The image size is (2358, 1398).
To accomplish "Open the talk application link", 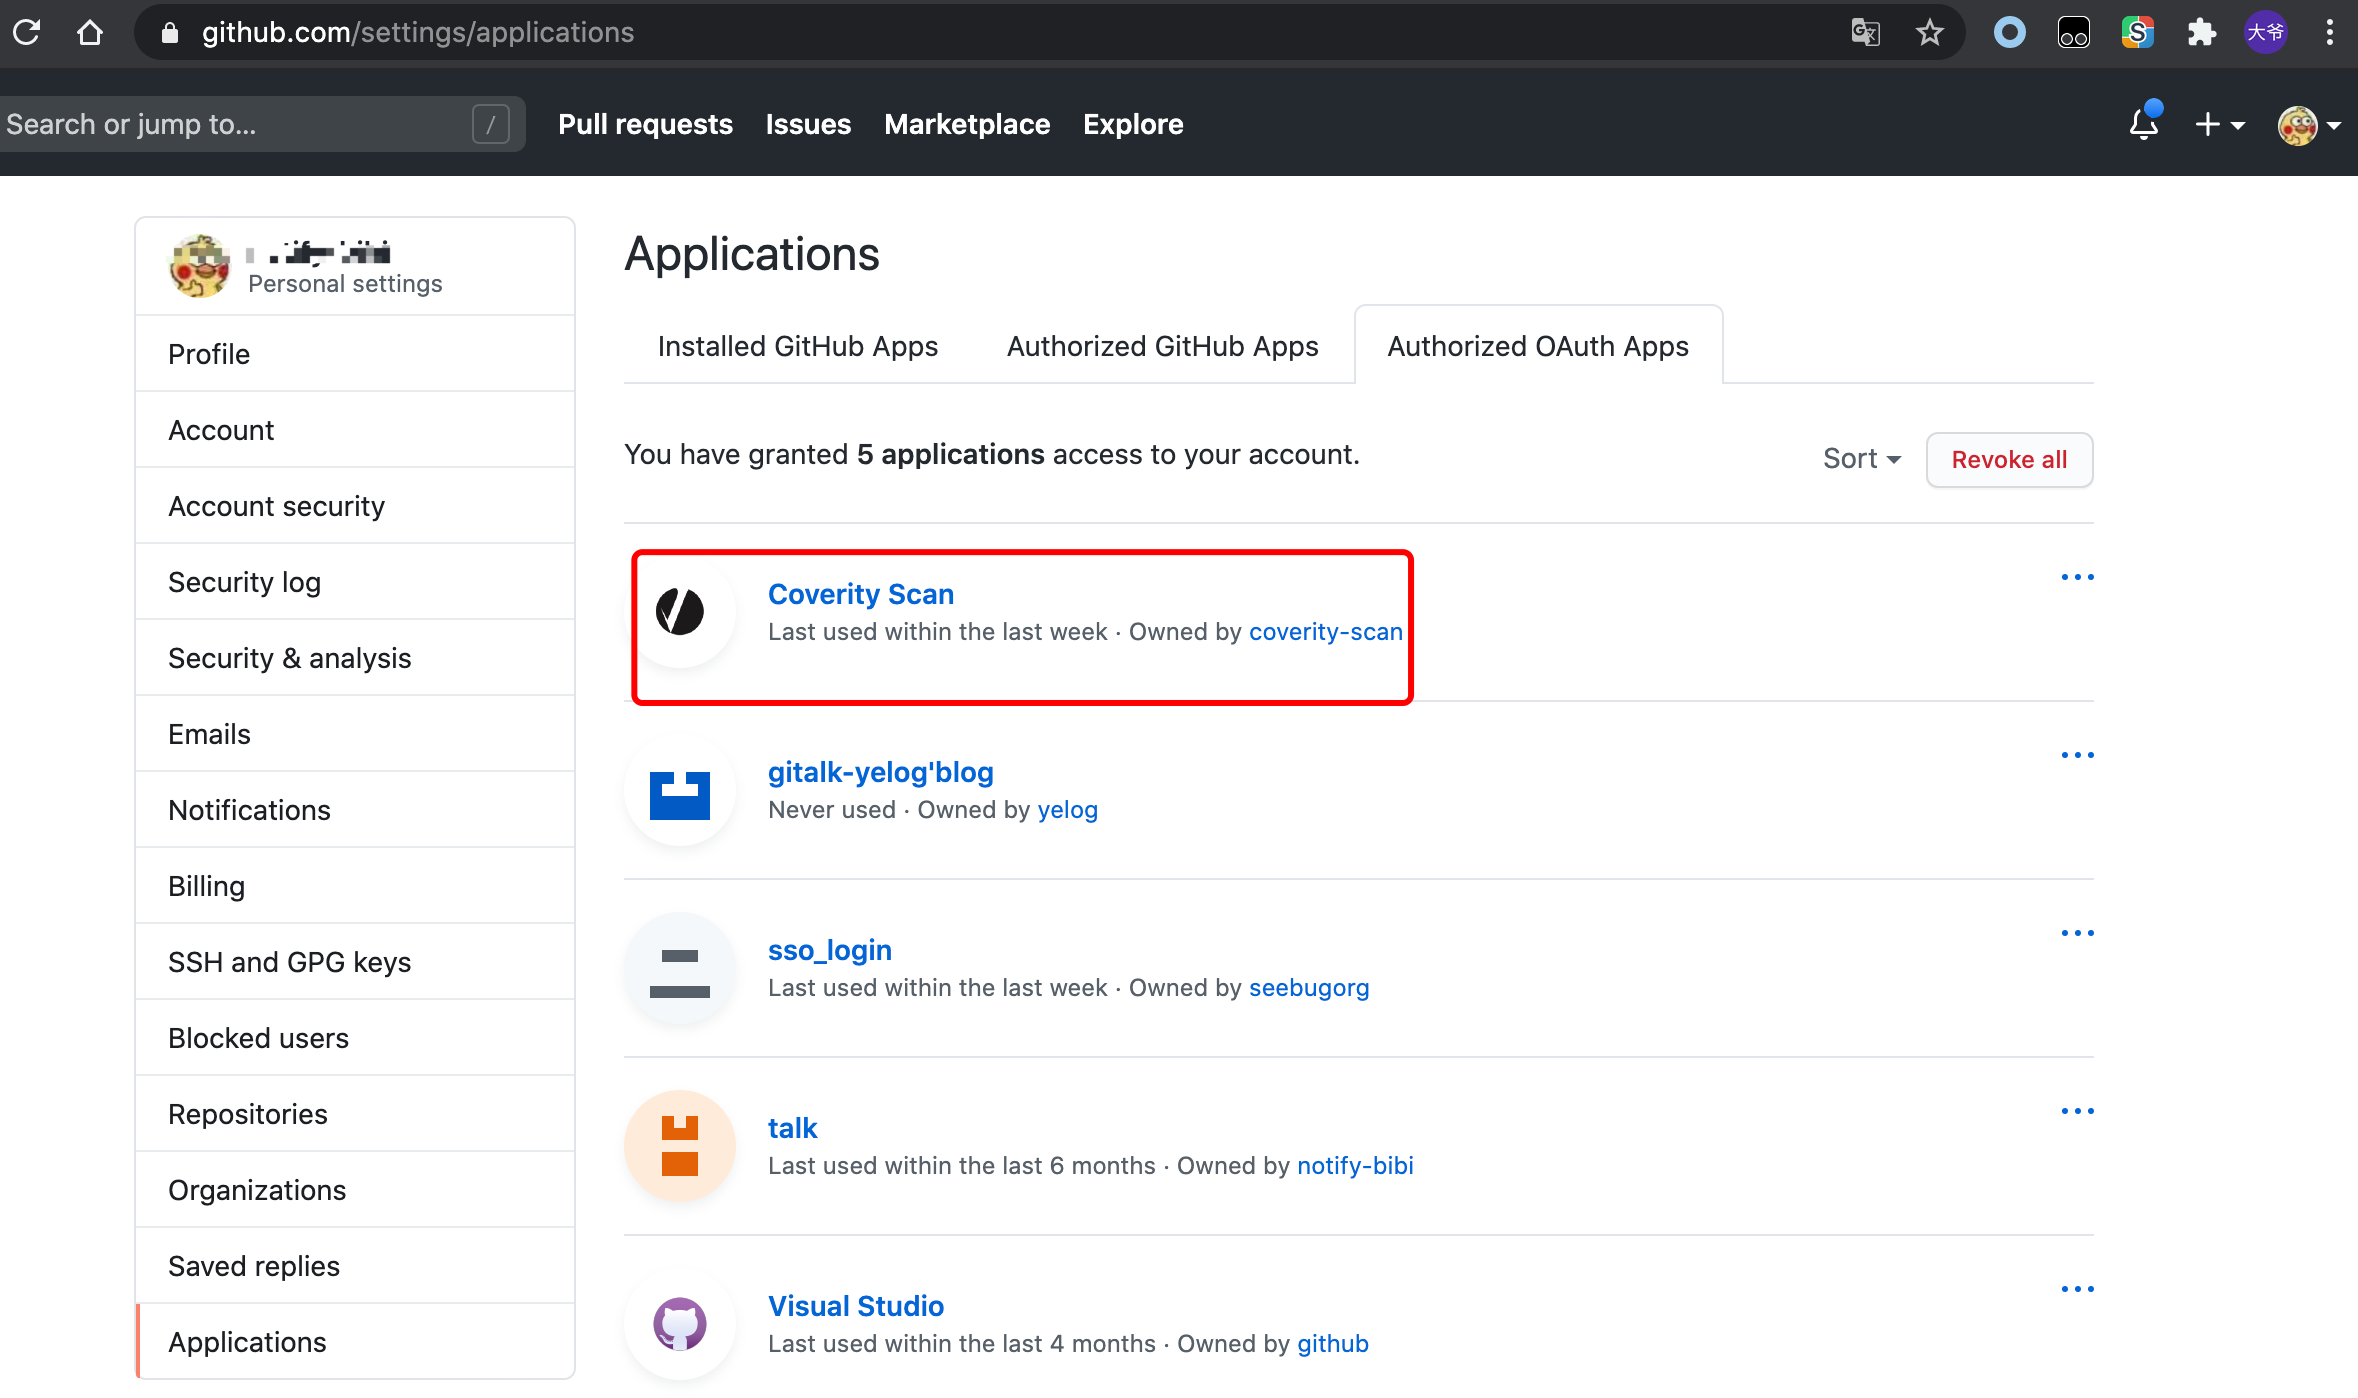I will coord(792,1128).
